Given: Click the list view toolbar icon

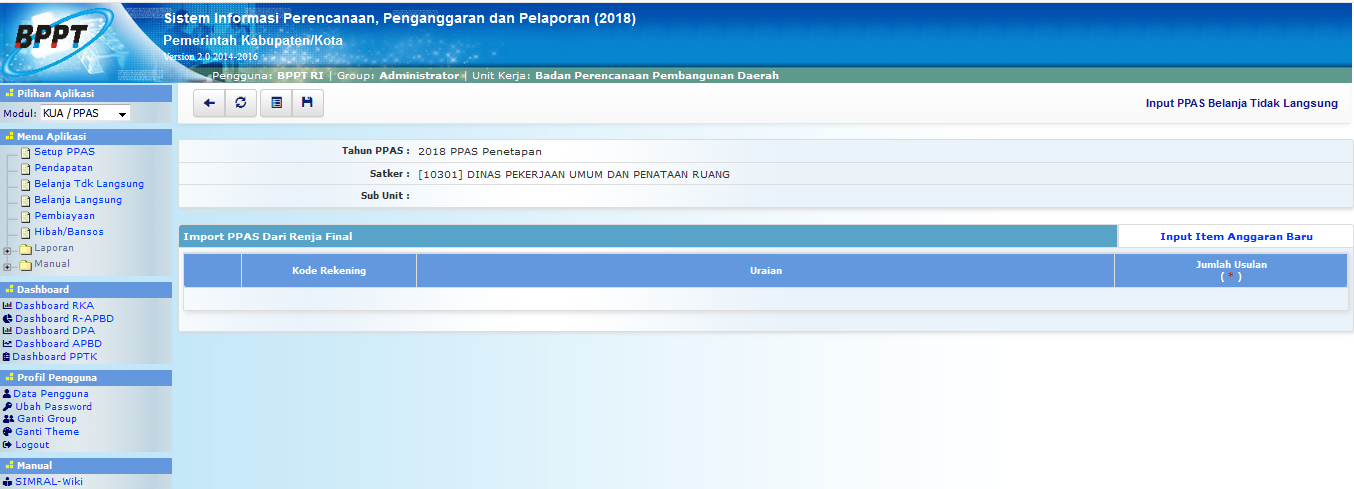Looking at the screenshot, I should [276, 103].
